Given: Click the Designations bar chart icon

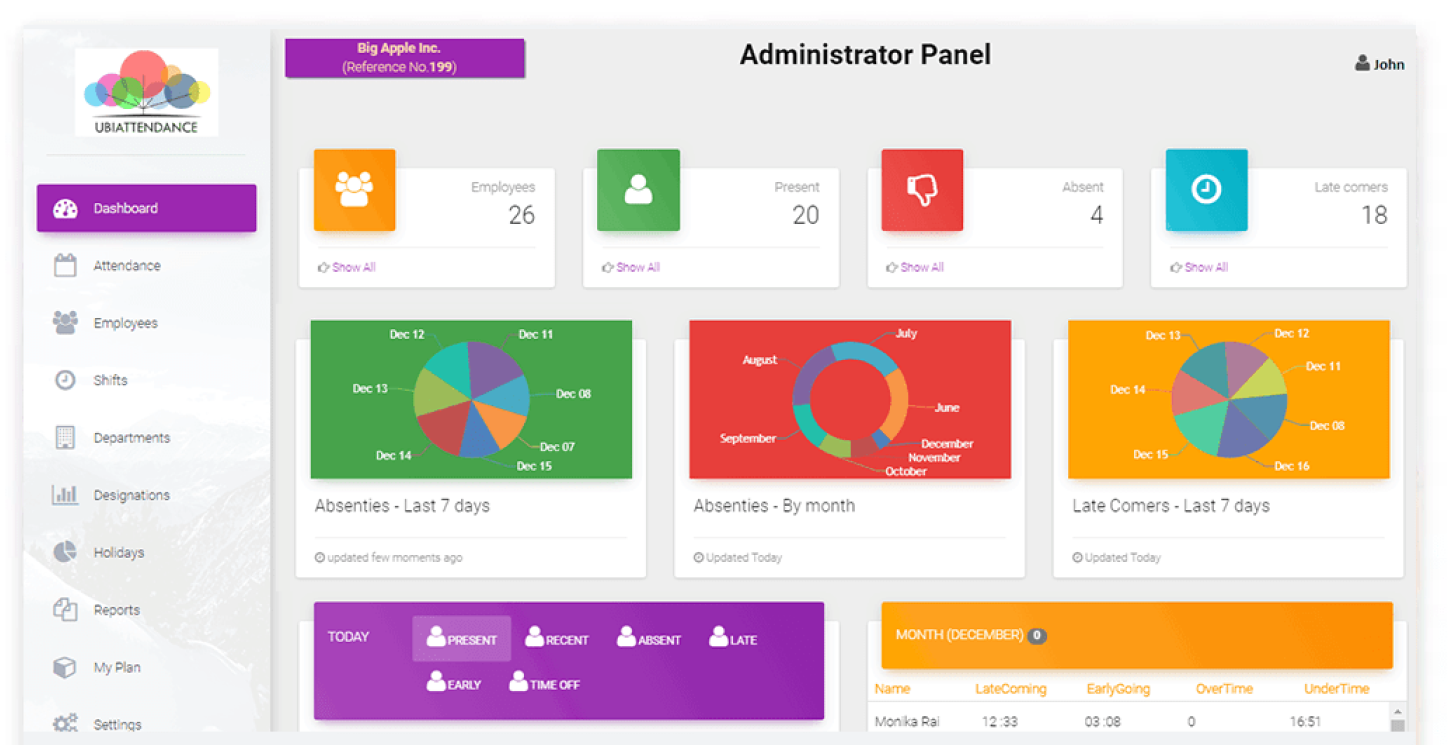Looking at the screenshot, I should [x=65, y=494].
